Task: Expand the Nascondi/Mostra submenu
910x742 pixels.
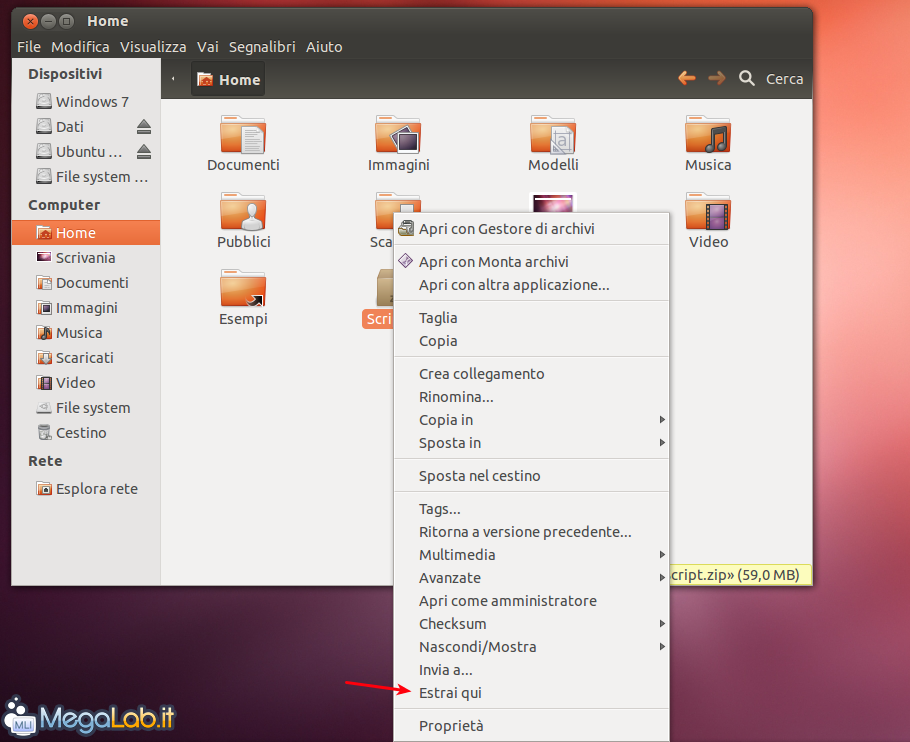Action: pos(532,647)
